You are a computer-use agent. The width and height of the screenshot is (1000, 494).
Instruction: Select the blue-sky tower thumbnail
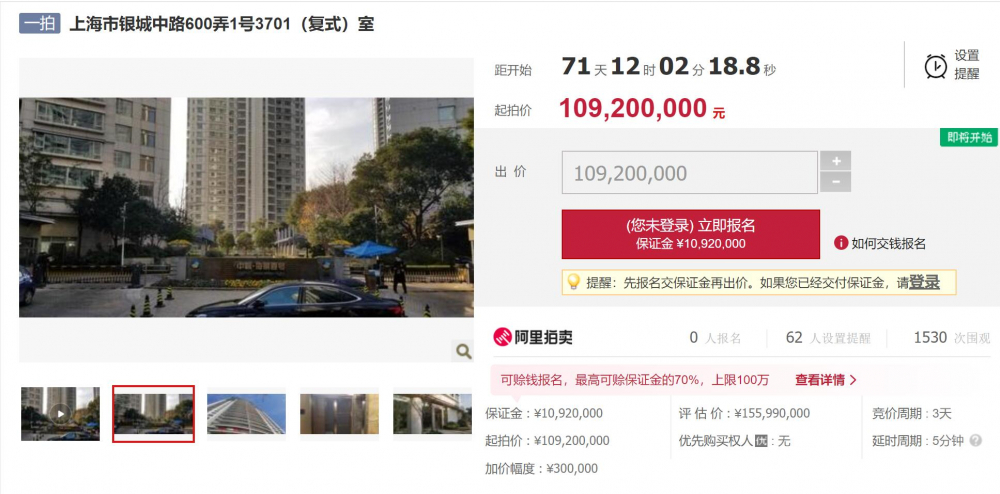point(246,414)
